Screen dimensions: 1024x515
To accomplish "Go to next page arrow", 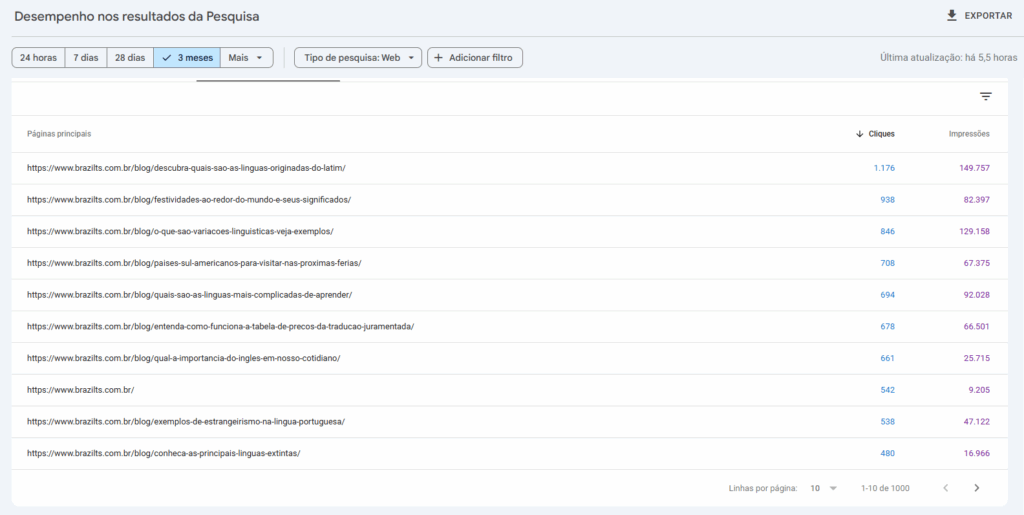I will click(x=976, y=488).
